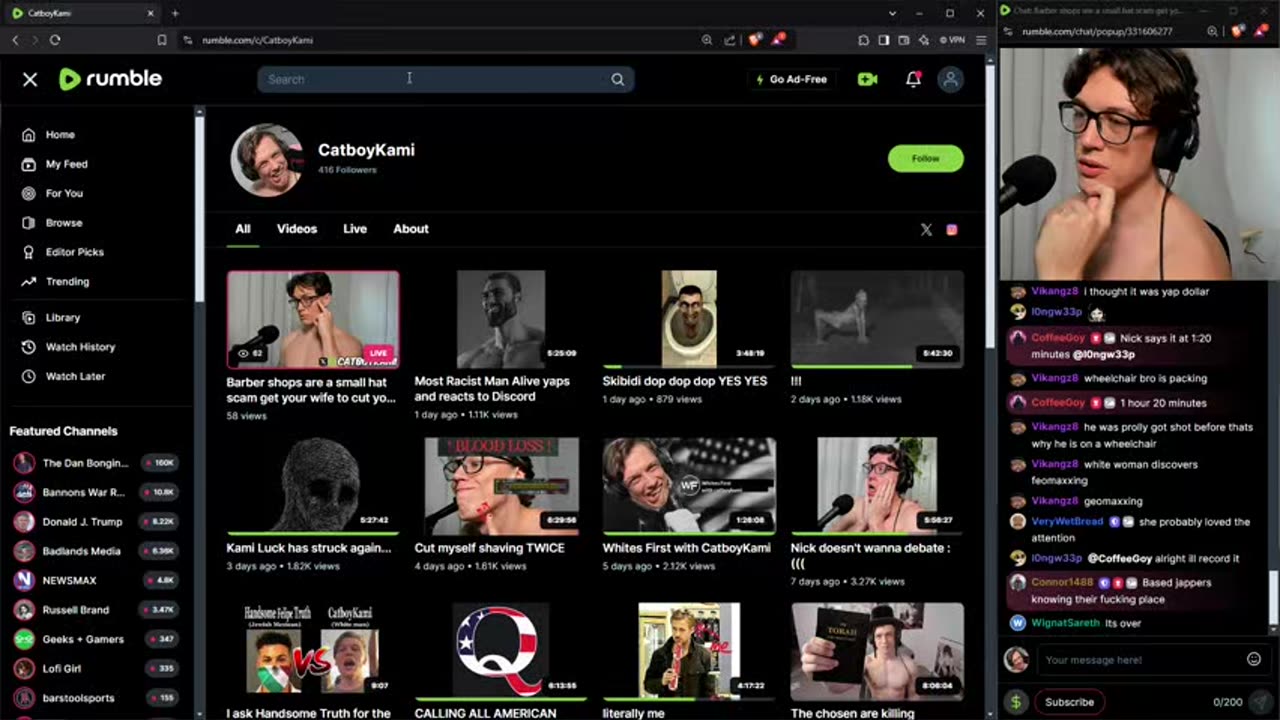The width and height of the screenshot is (1280, 720).
Task: Open the notifications bell
Action: click(913, 79)
